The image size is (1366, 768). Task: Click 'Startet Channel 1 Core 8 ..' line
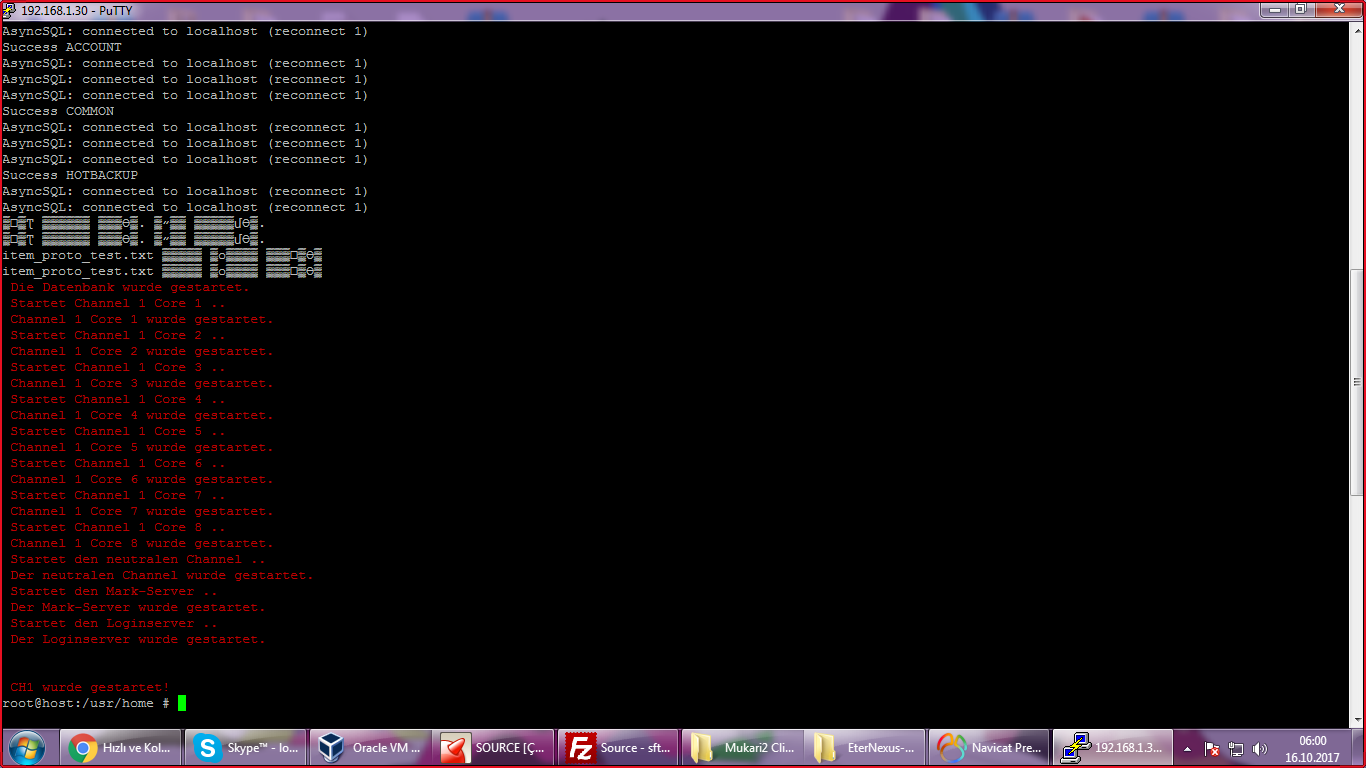tap(118, 527)
